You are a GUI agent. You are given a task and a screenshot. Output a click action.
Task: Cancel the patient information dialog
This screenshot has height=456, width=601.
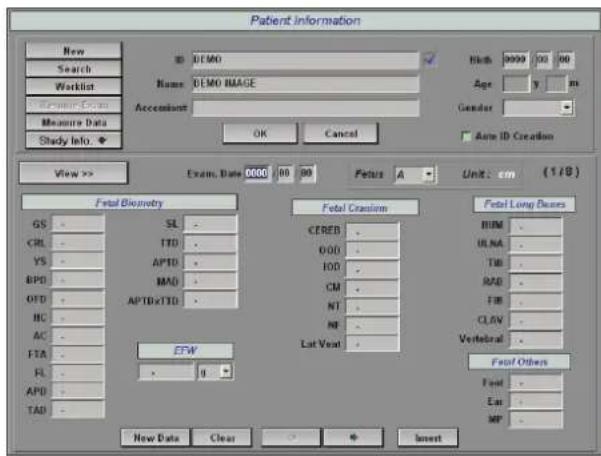pyautogui.click(x=341, y=133)
